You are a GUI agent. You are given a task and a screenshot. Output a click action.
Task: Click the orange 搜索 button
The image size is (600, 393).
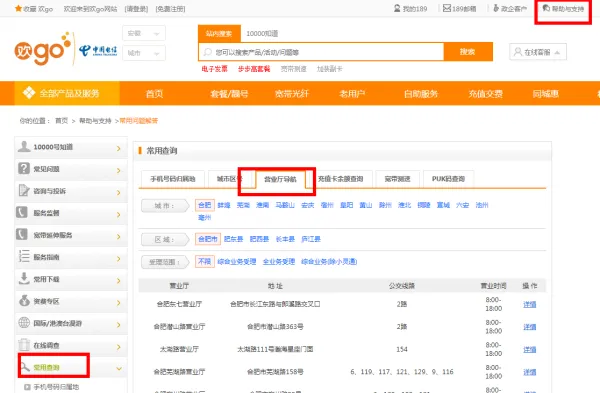pos(468,52)
